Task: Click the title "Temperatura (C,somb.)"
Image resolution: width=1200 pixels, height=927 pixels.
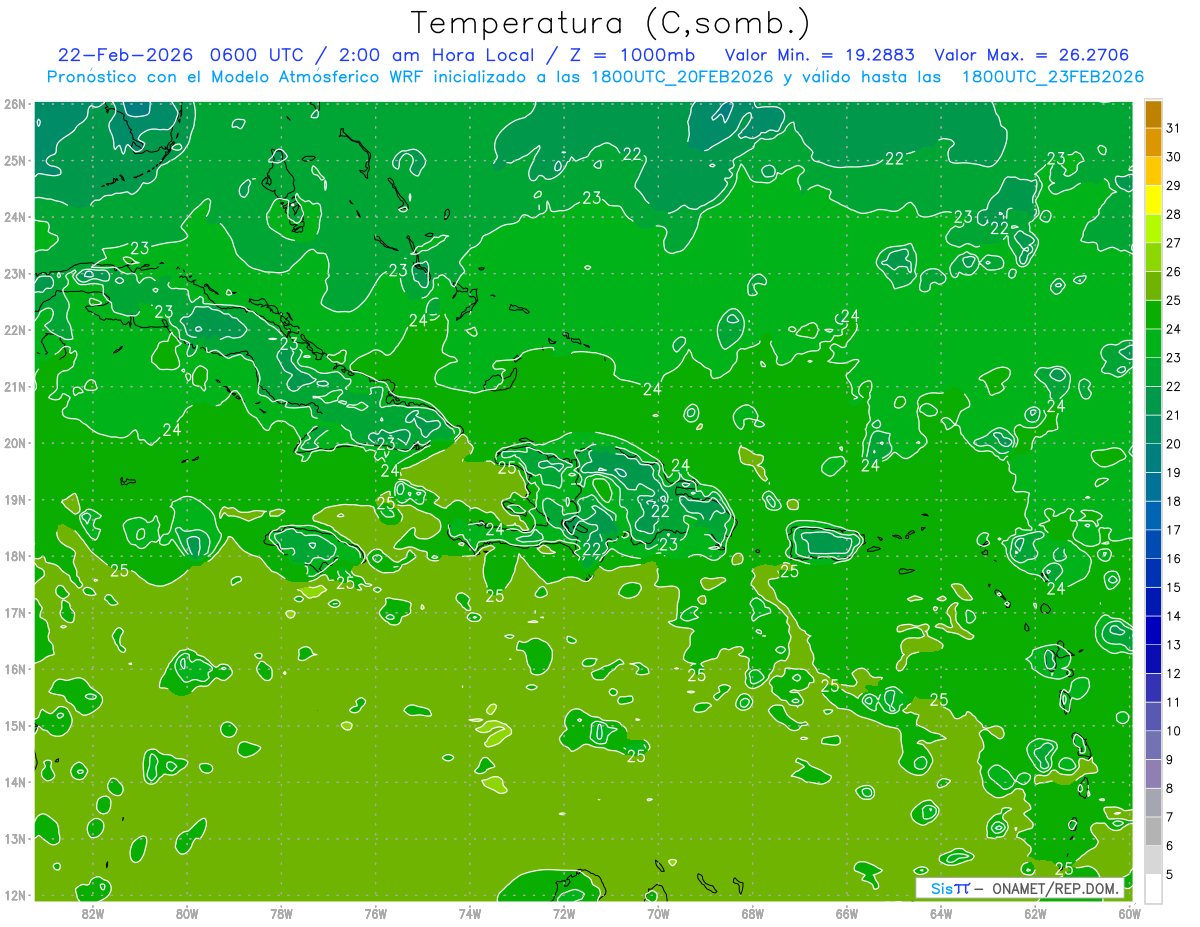Action: (611, 23)
